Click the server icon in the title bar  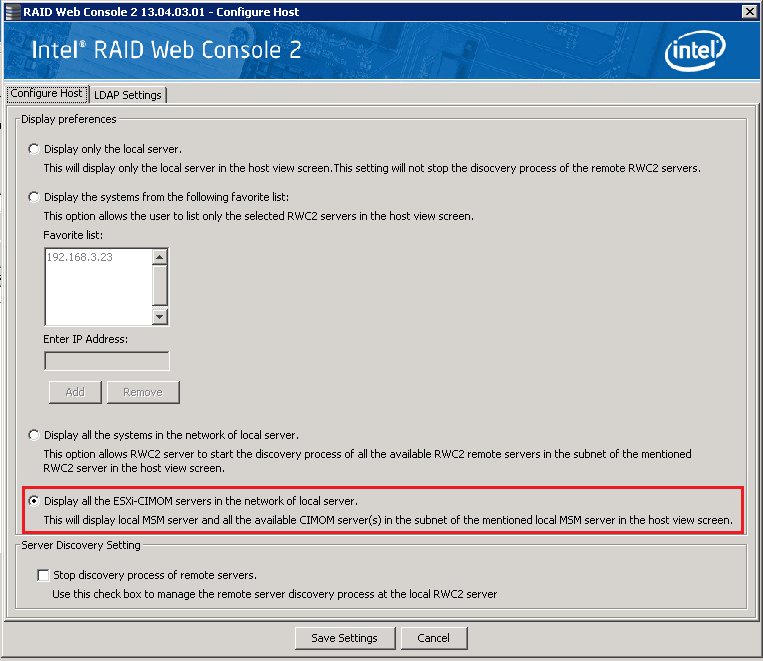pyautogui.click(x=13, y=12)
